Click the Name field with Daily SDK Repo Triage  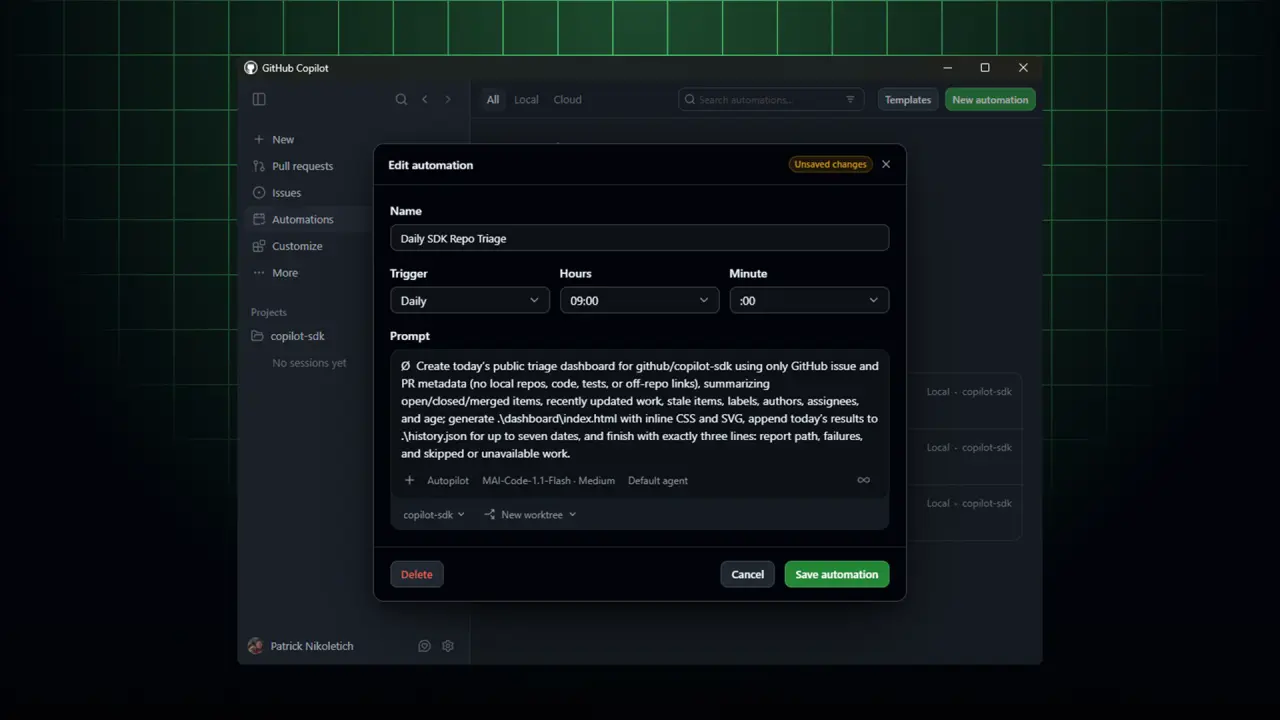pyautogui.click(x=639, y=238)
